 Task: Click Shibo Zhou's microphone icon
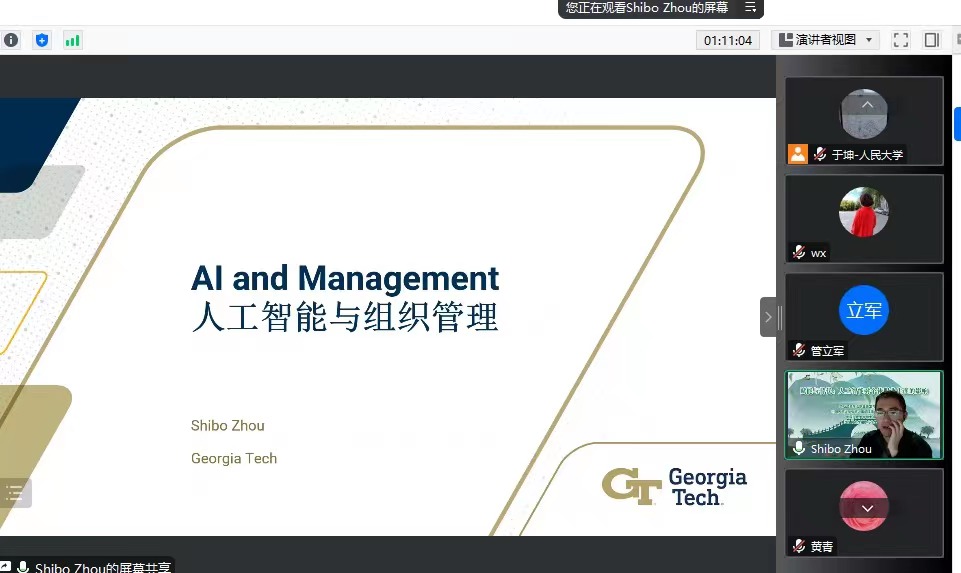pos(799,449)
